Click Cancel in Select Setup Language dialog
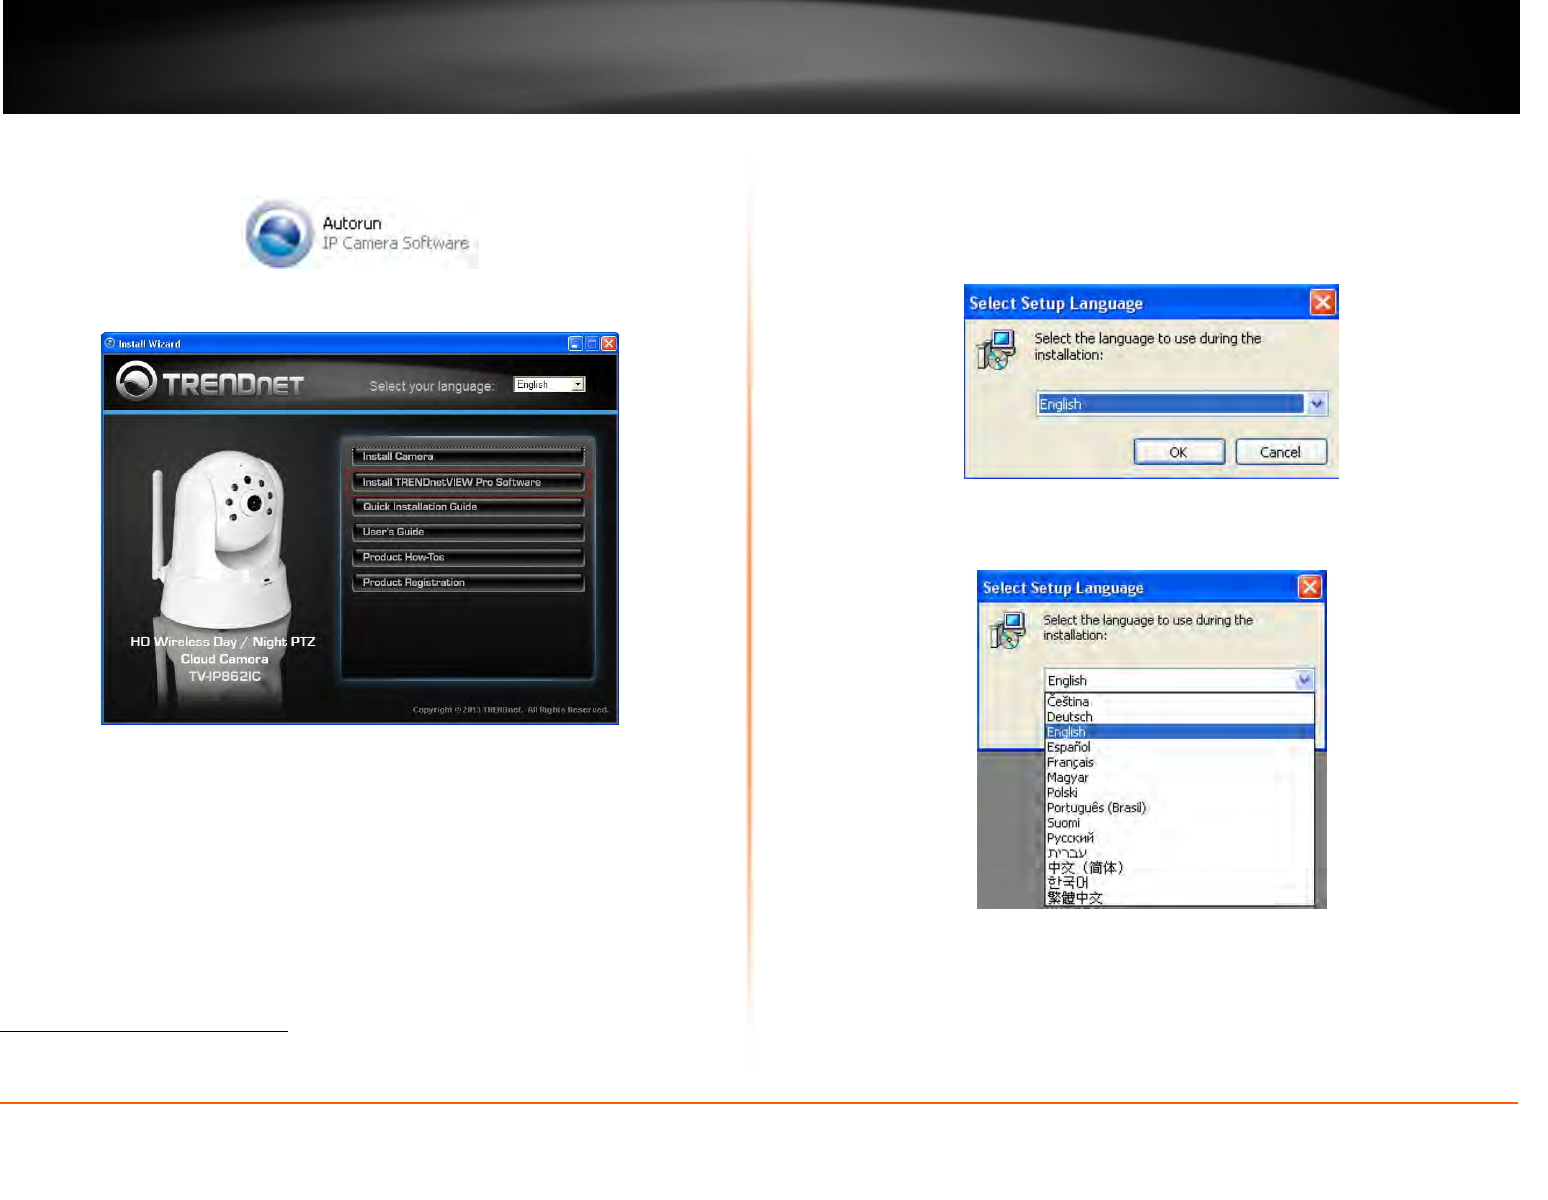 (1281, 452)
